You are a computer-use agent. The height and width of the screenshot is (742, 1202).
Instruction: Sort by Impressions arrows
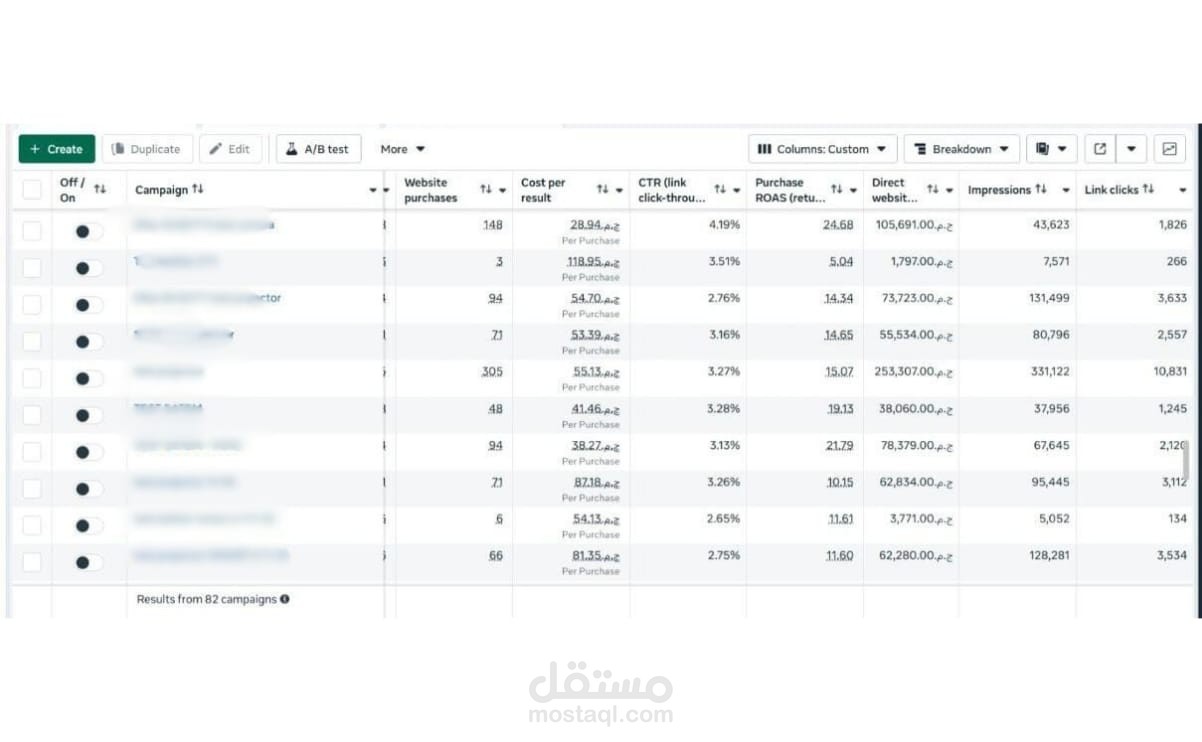[1042, 189]
